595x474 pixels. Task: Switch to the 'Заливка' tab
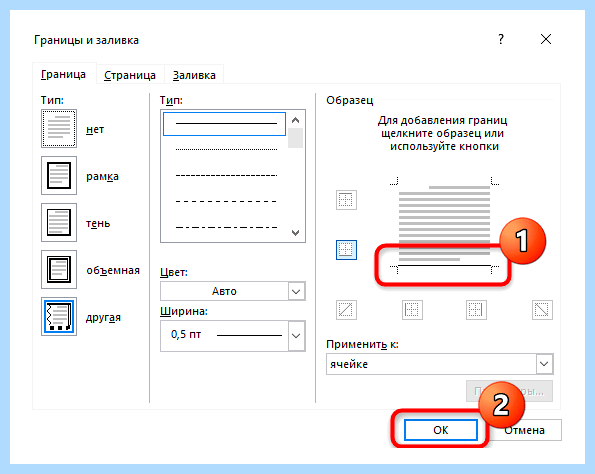point(194,75)
